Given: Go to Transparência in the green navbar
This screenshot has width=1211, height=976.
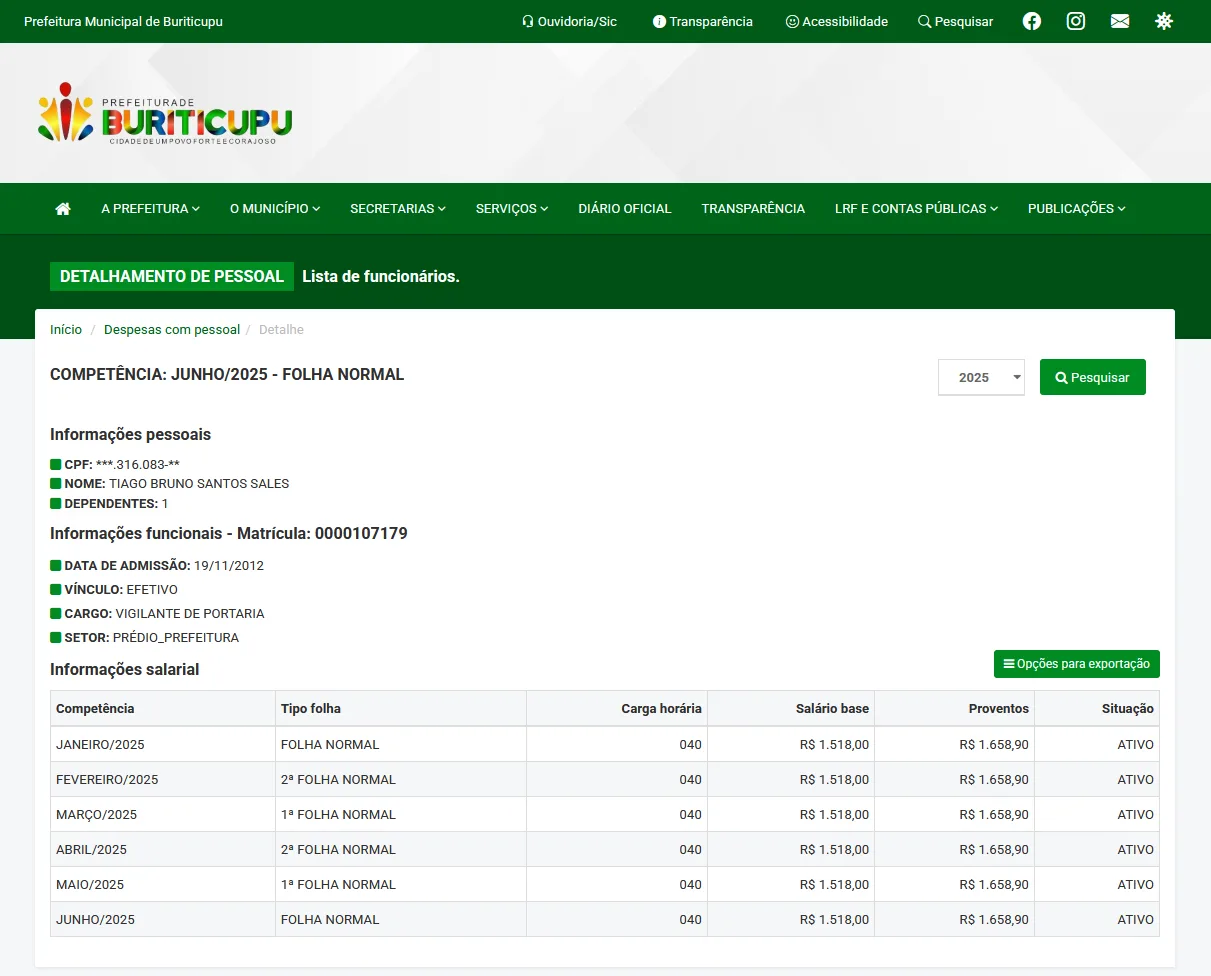Looking at the screenshot, I should [753, 209].
